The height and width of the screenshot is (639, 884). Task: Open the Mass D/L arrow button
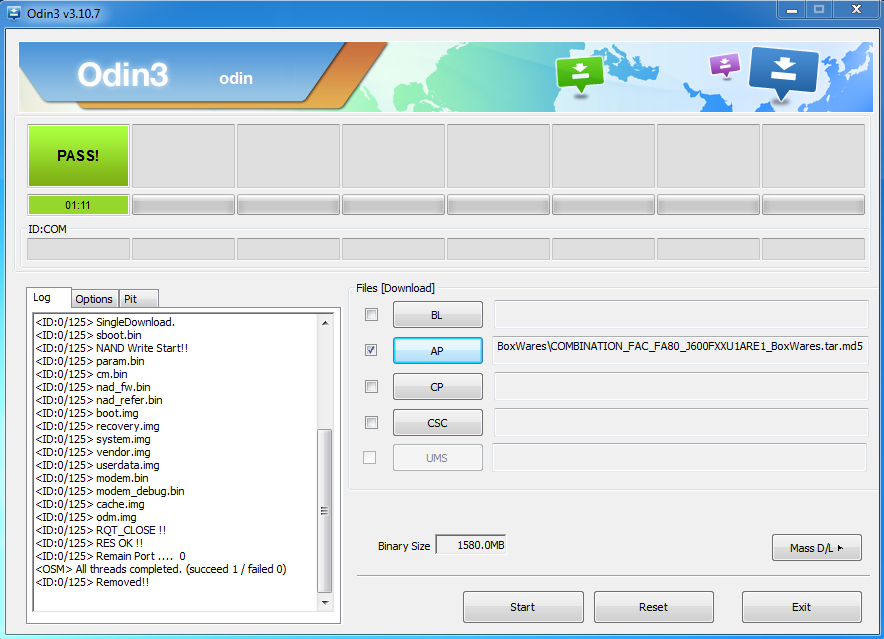[x=816, y=548]
